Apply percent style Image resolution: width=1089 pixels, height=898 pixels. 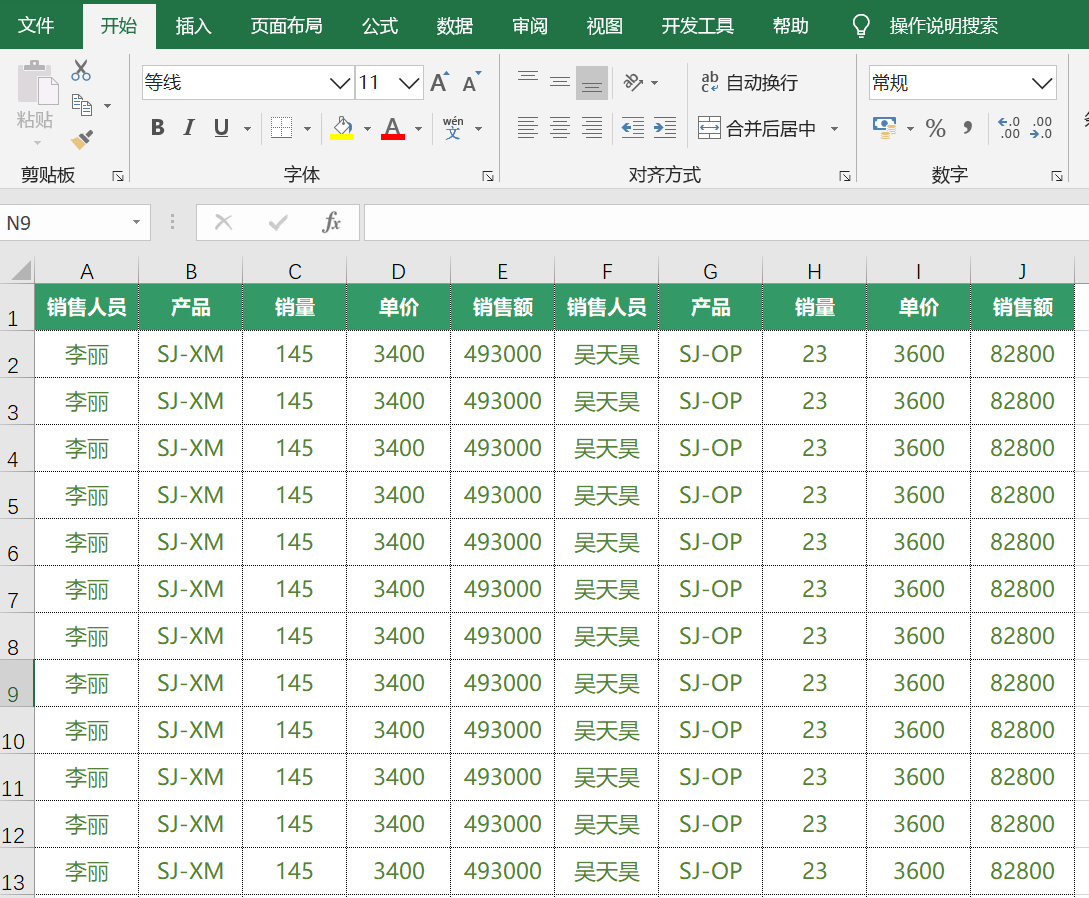point(936,128)
